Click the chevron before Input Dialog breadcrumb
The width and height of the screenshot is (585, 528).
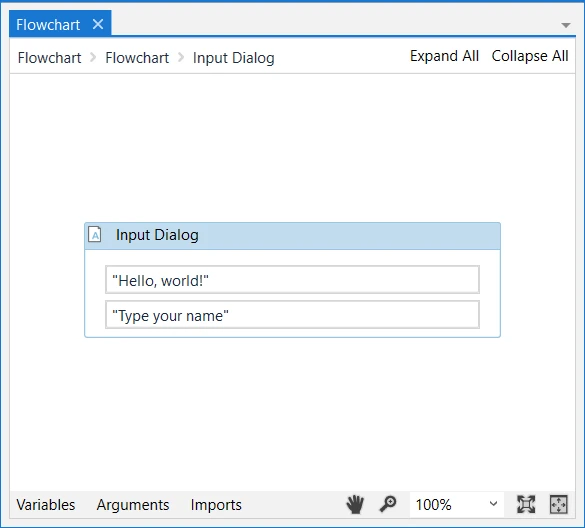click(181, 57)
